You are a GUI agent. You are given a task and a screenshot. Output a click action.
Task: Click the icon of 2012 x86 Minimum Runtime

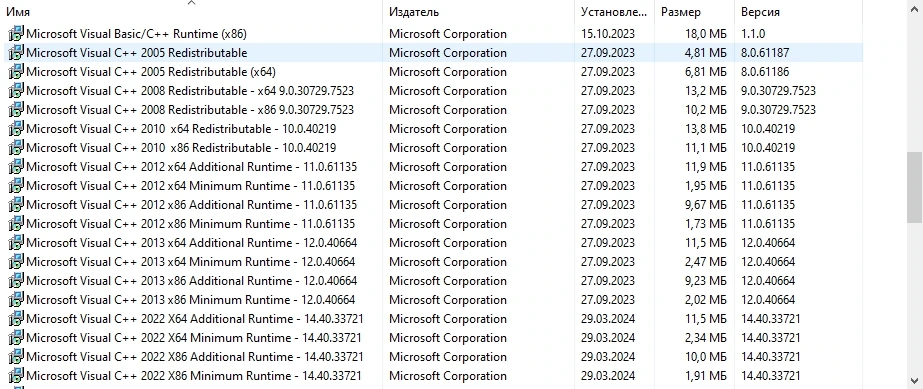pyautogui.click(x=16, y=224)
